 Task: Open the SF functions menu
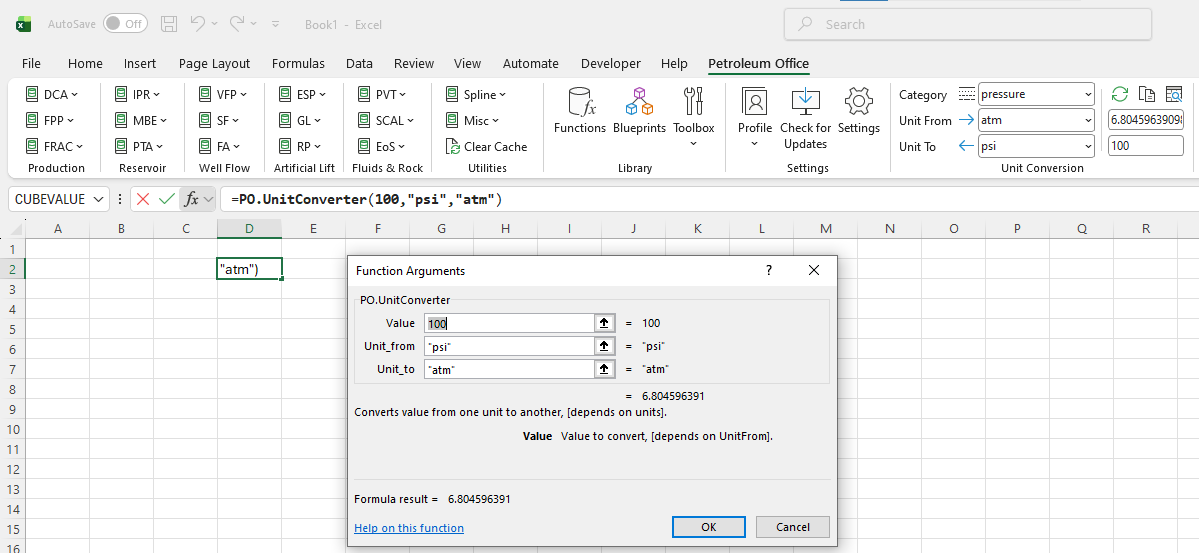click(x=219, y=120)
